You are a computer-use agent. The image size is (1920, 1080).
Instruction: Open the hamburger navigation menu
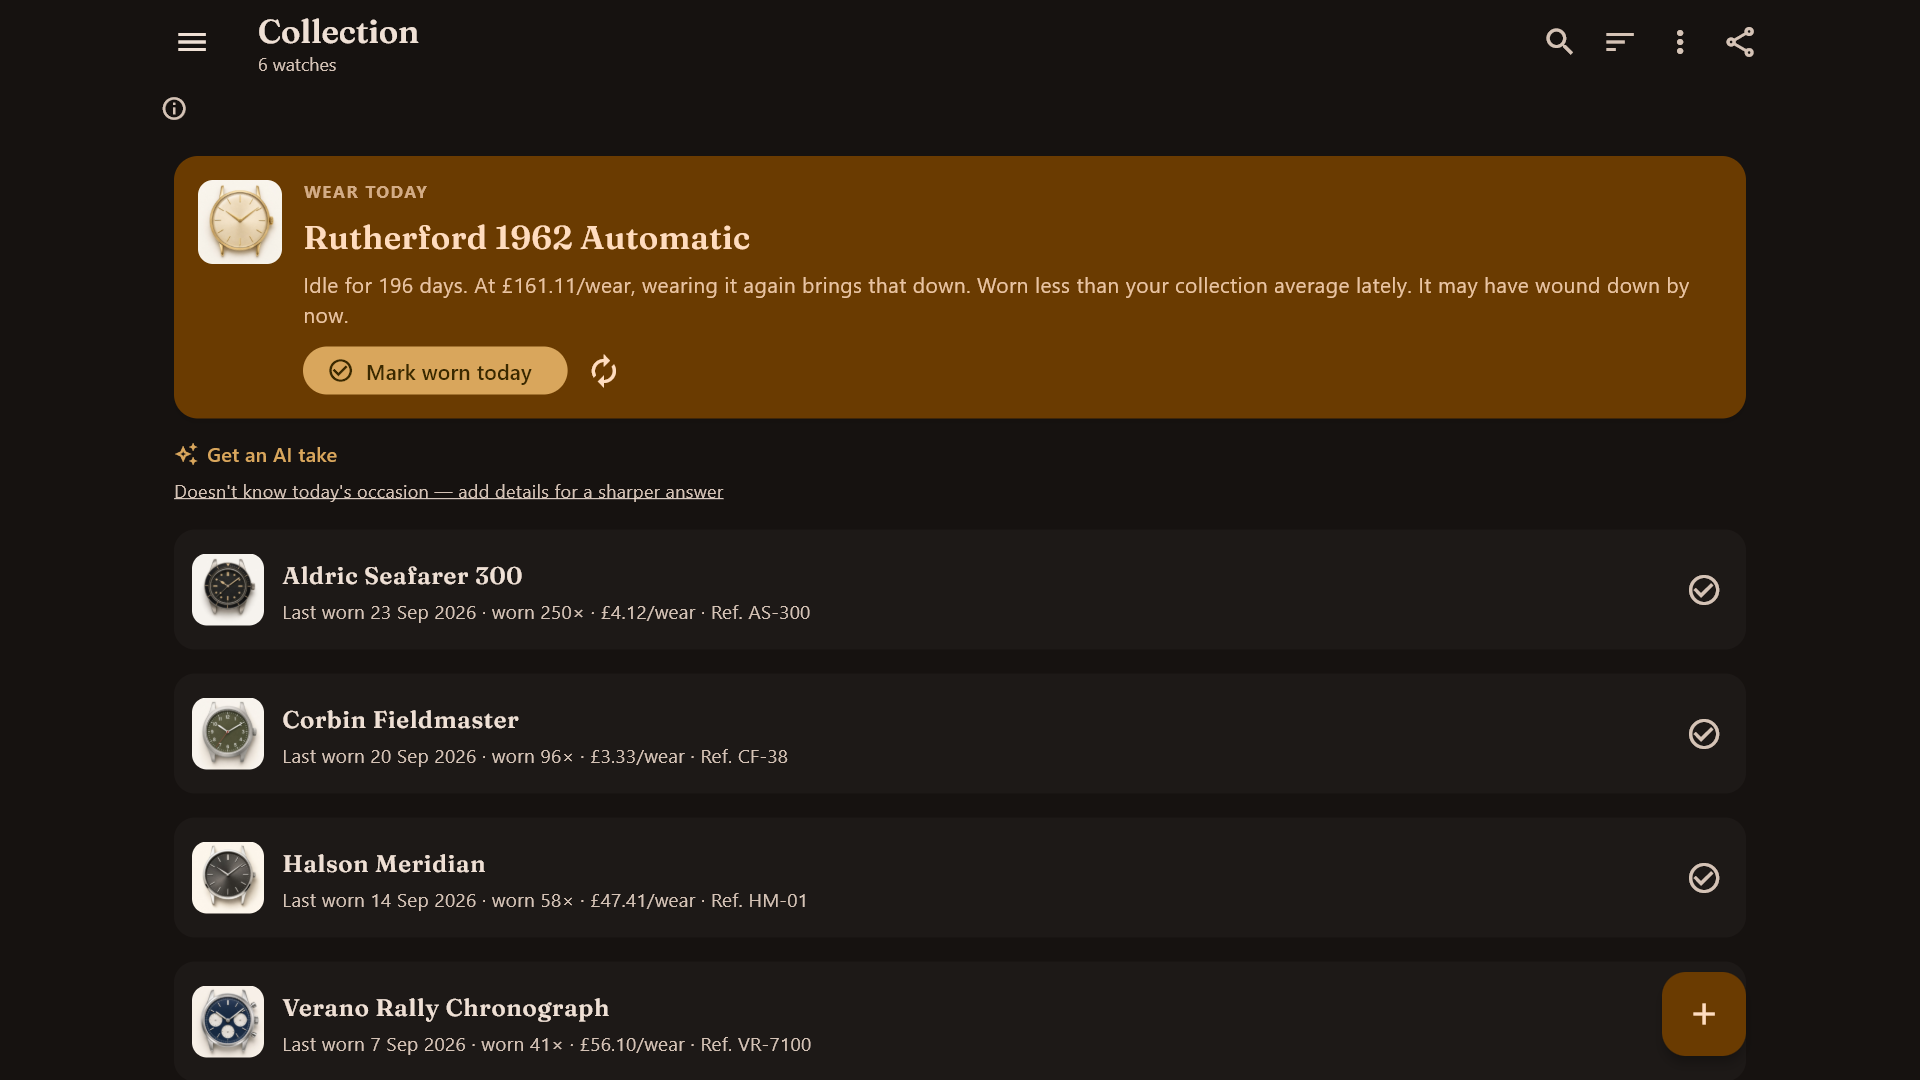click(x=192, y=42)
